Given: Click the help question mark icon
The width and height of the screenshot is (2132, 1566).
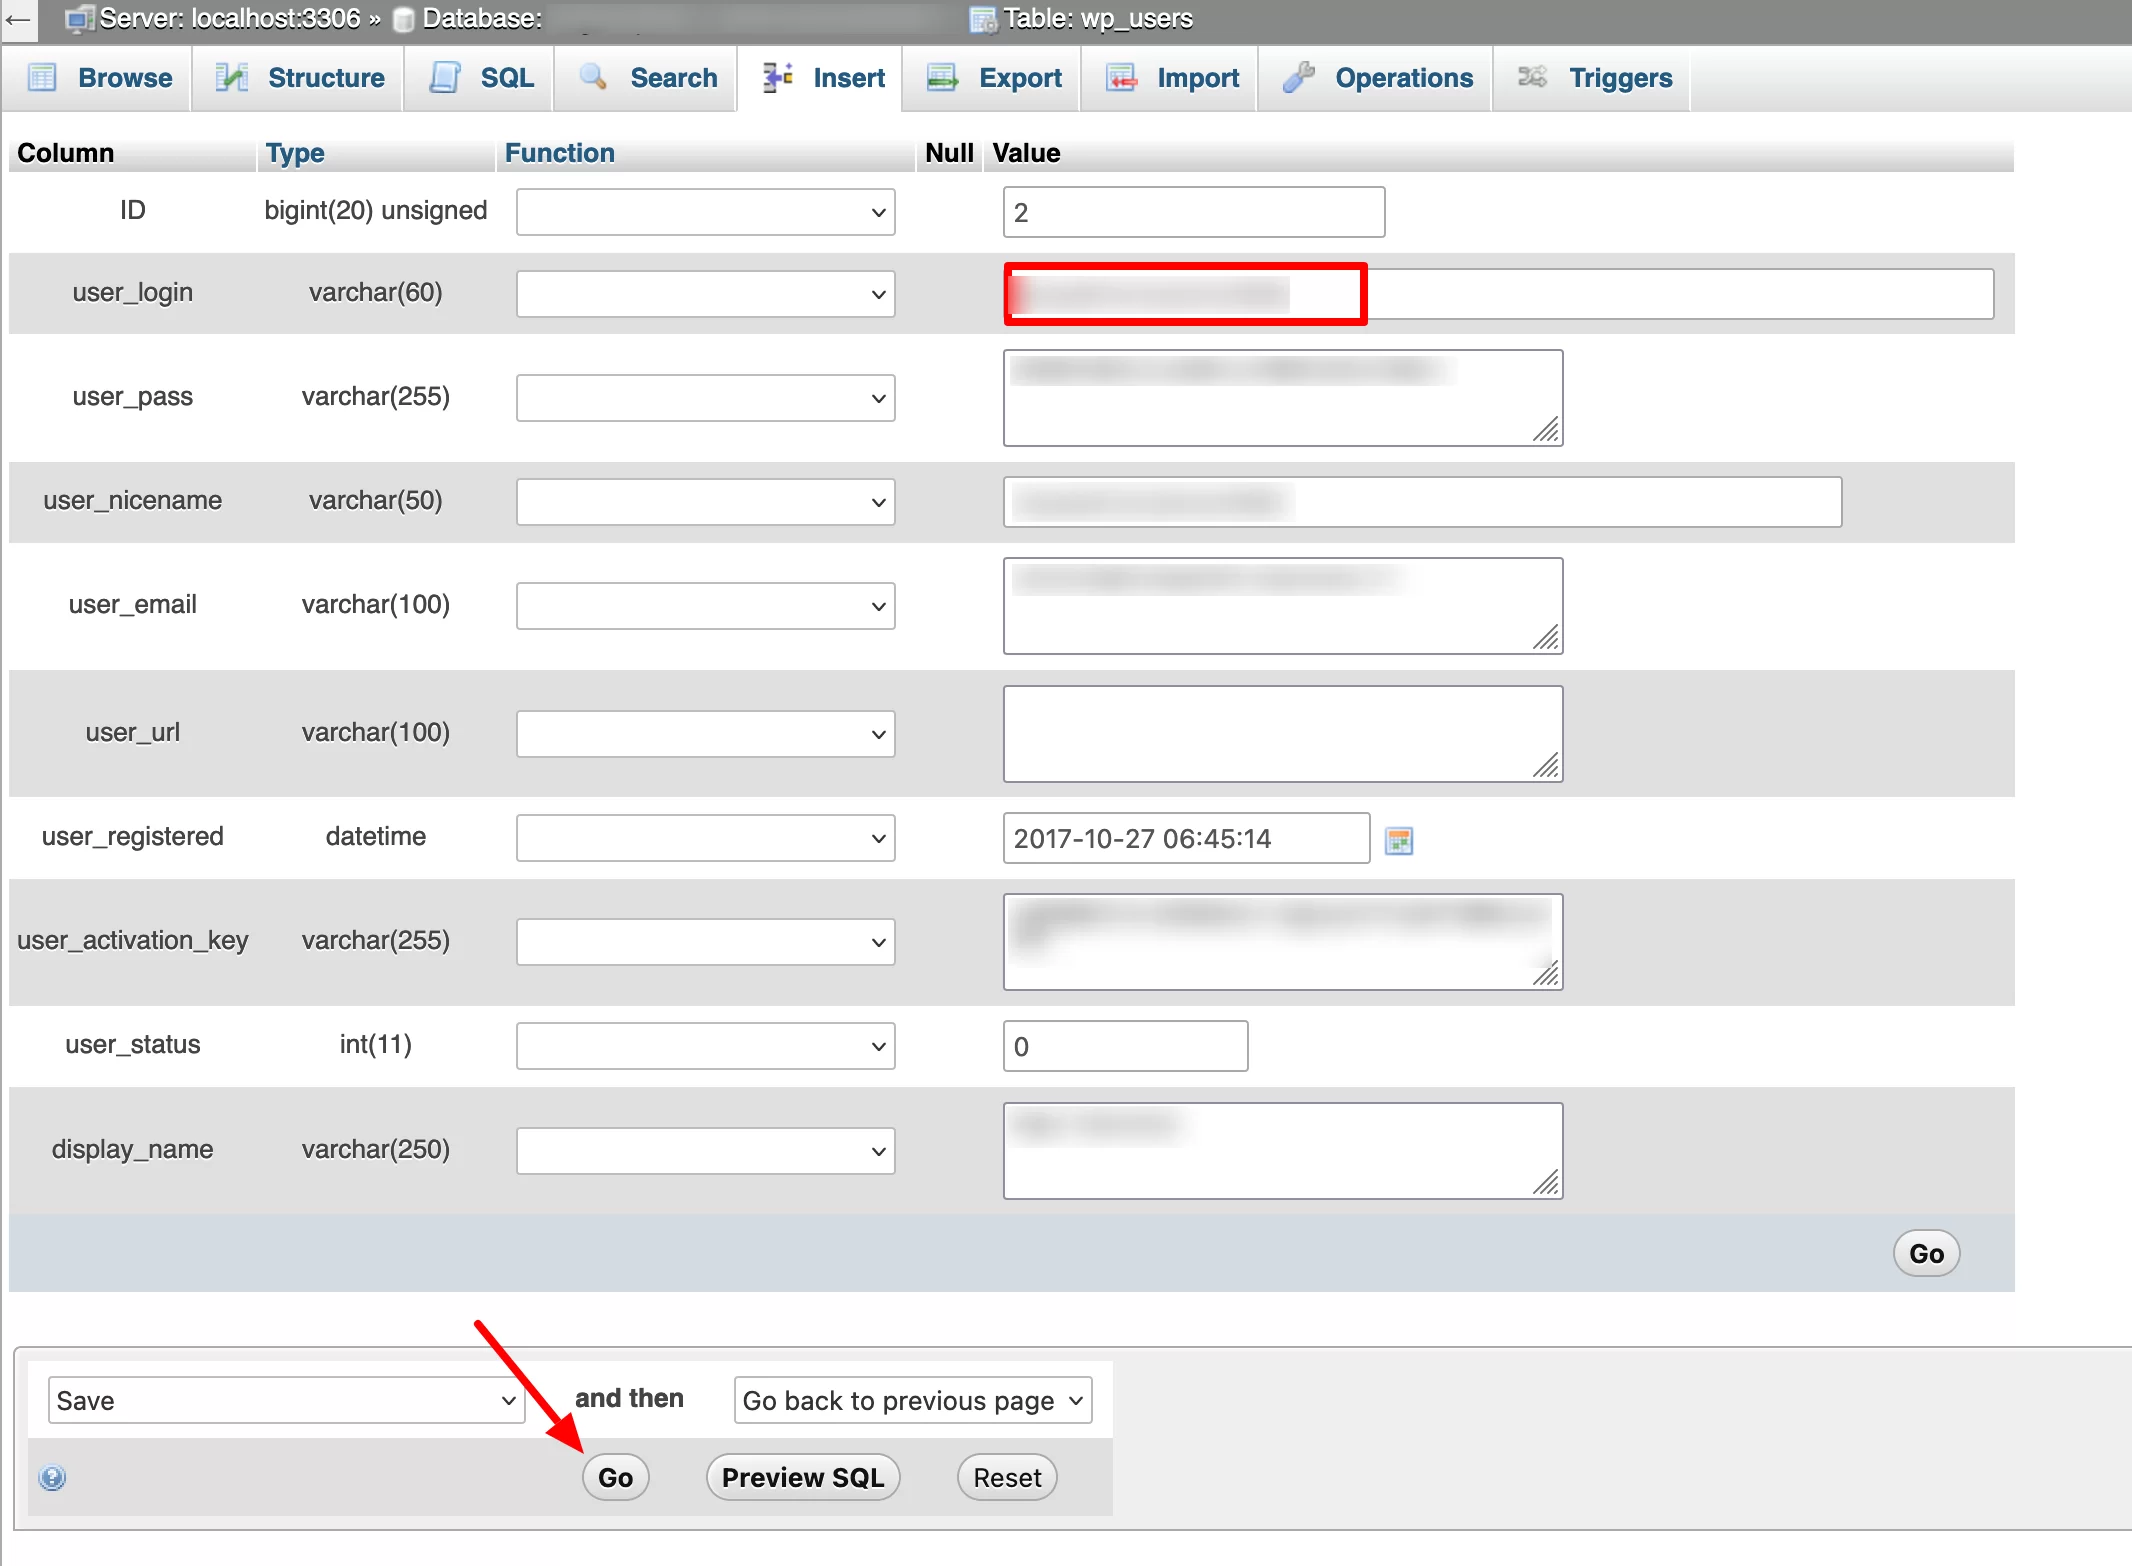Looking at the screenshot, I should [x=52, y=1477].
